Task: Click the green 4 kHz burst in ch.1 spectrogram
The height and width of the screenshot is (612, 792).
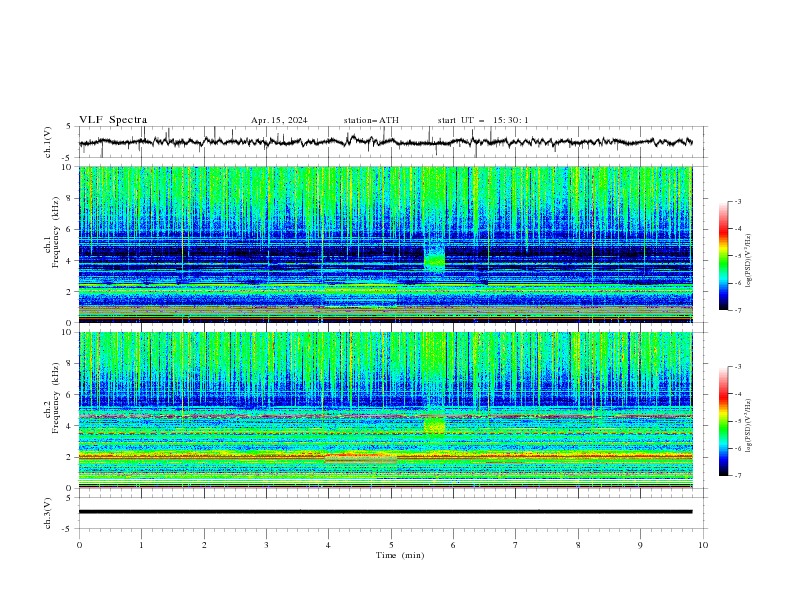Action: click(434, 260)
